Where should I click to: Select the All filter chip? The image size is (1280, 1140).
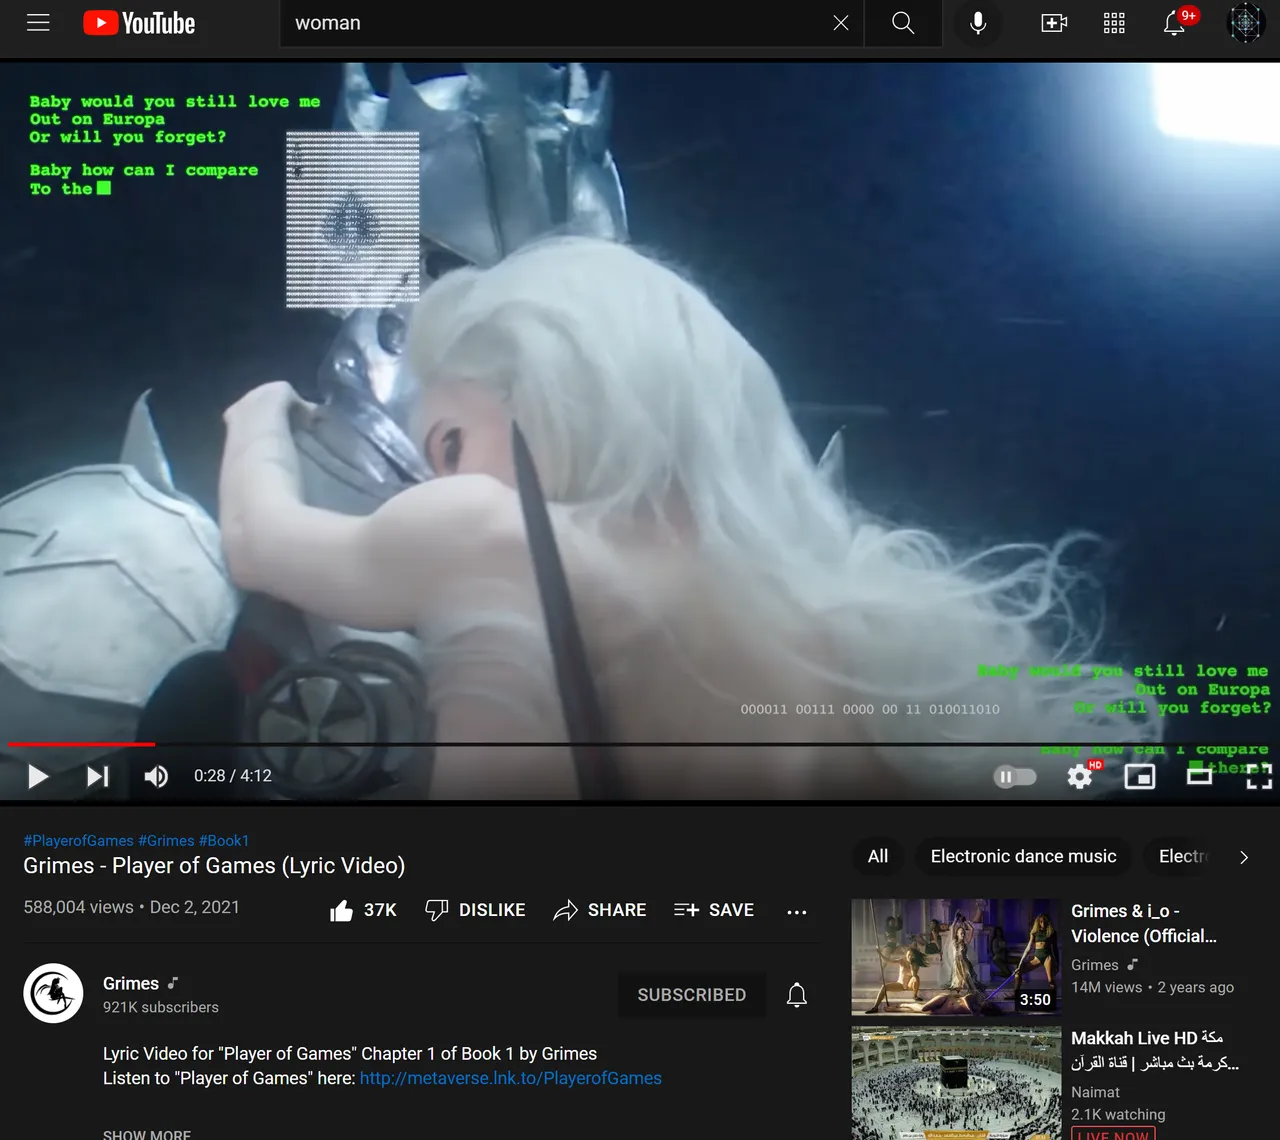[878, 856]
